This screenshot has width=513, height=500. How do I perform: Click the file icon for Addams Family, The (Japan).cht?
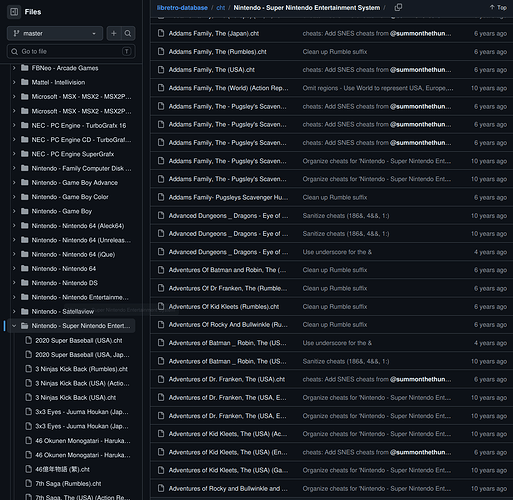pos(161,33)
